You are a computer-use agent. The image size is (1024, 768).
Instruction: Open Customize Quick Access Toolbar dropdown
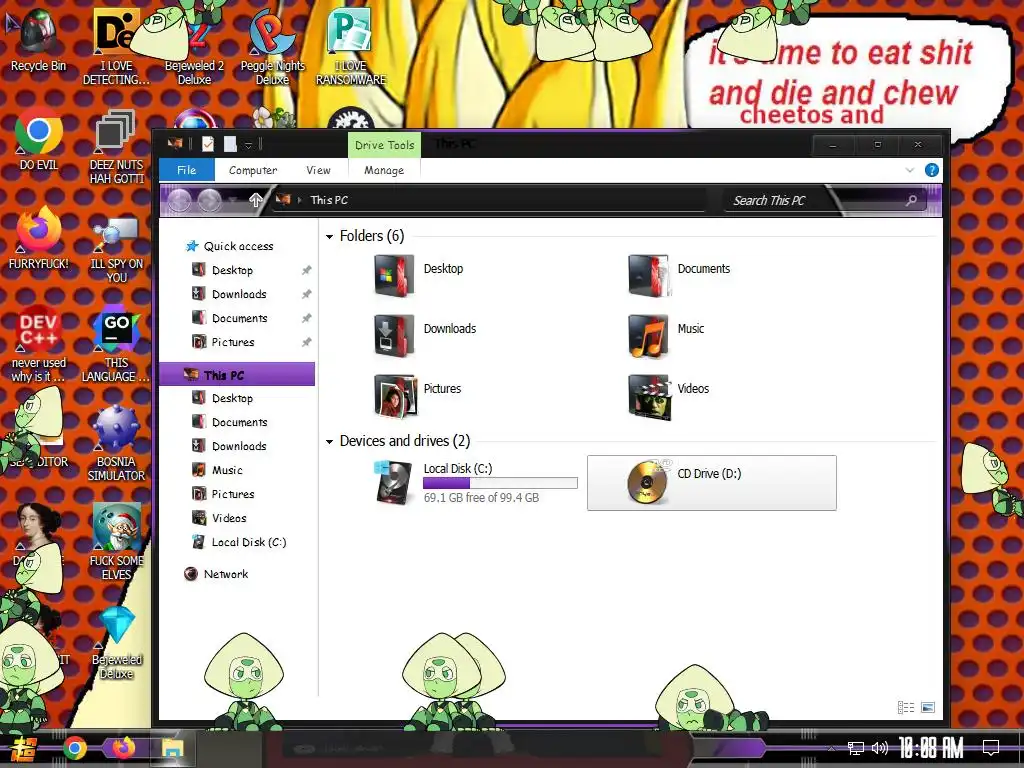(x=248, y=145)
